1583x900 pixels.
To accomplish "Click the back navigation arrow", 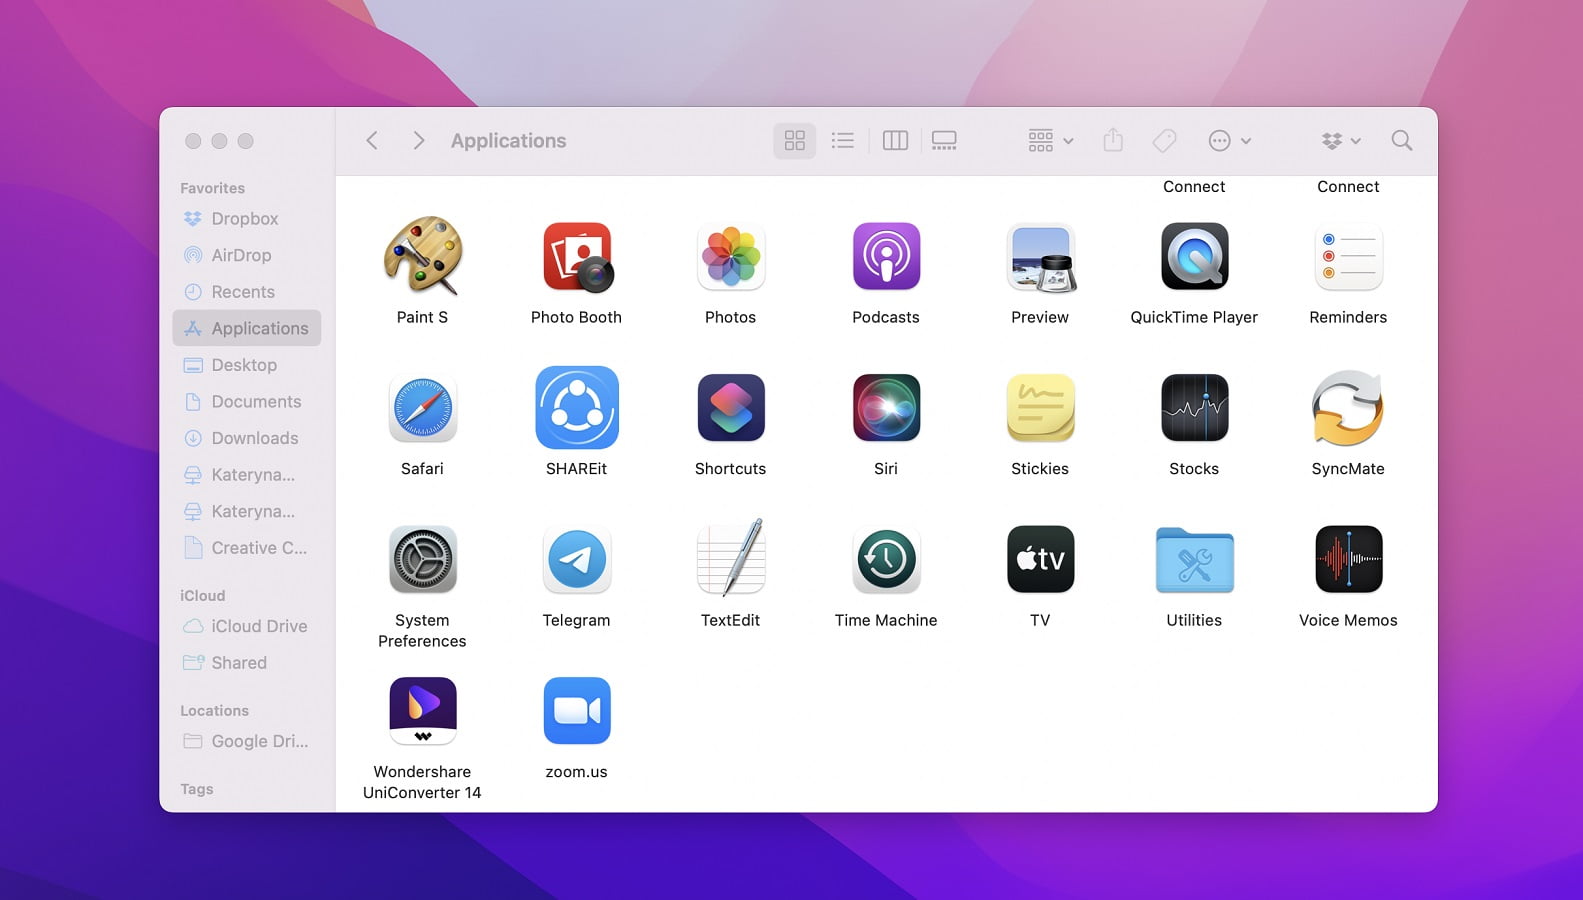I will click(372, 141).
